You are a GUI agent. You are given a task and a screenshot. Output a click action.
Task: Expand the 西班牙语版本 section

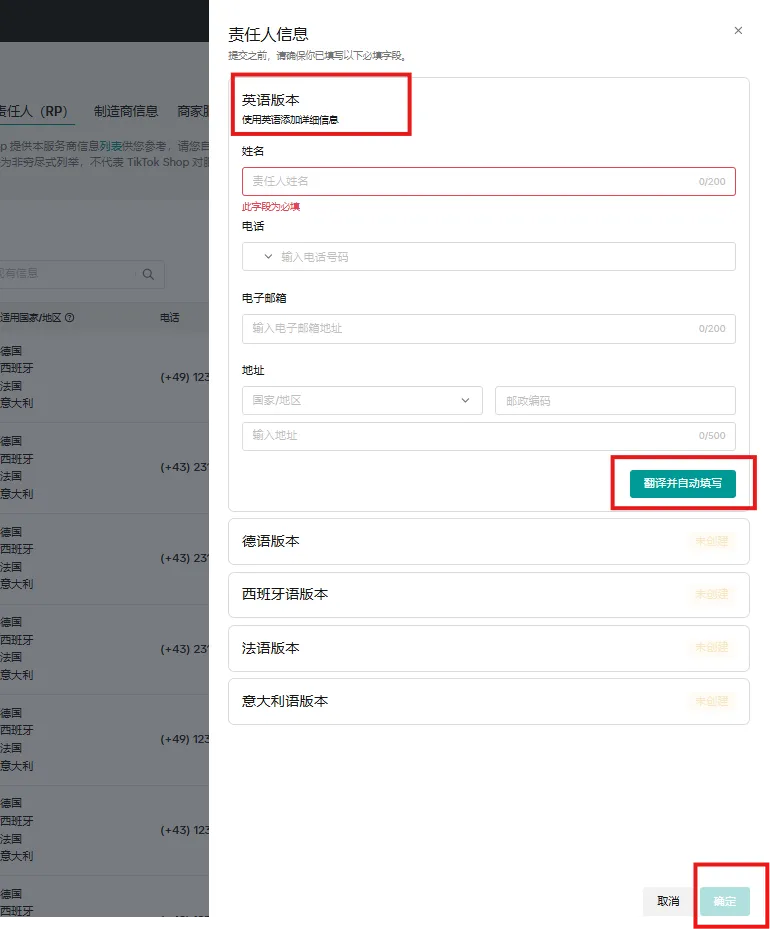pos(488,594)
